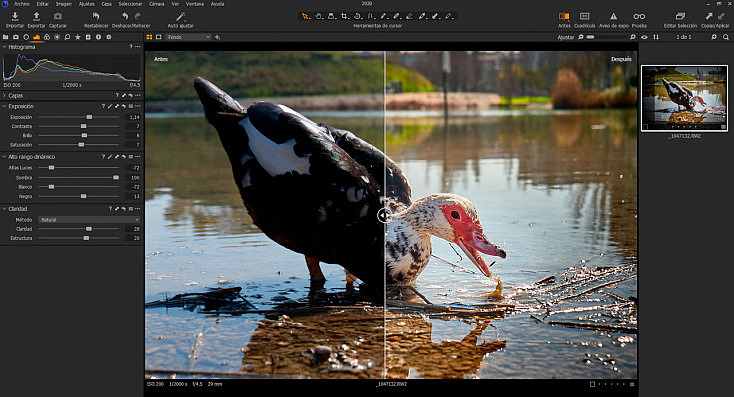Click the Exposición value field 1,14
Image resolution: width=734 pixels, height=397 pixels.
pos(133,117)
